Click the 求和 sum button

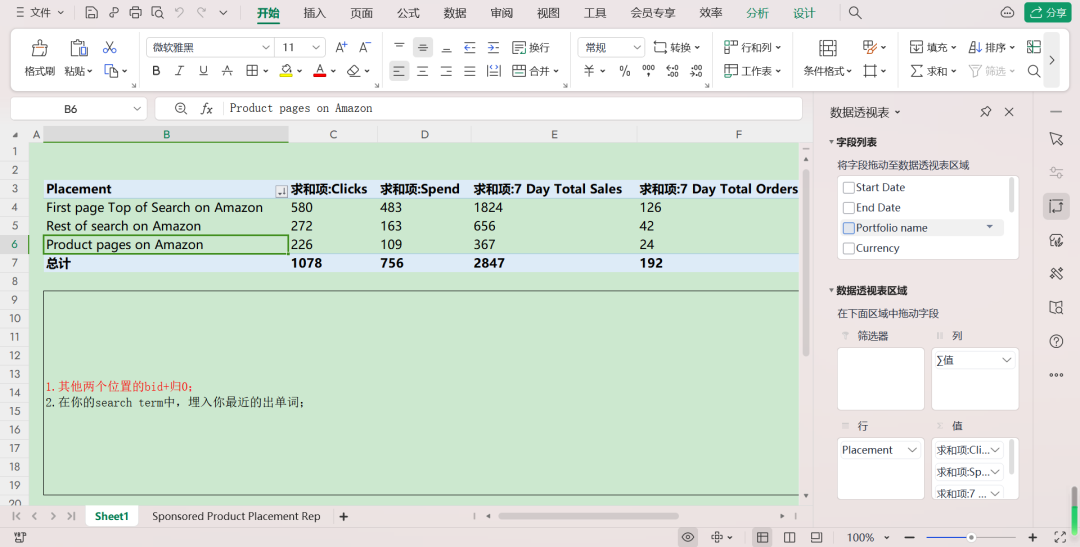coord(933,71)
